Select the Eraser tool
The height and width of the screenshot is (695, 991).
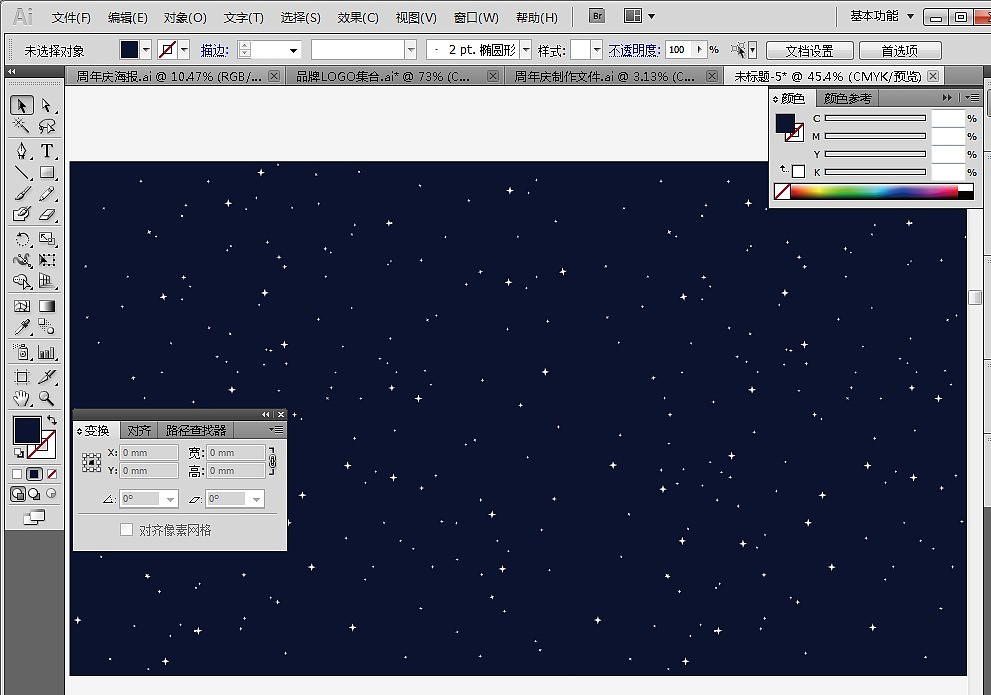[x=47, y=214]
